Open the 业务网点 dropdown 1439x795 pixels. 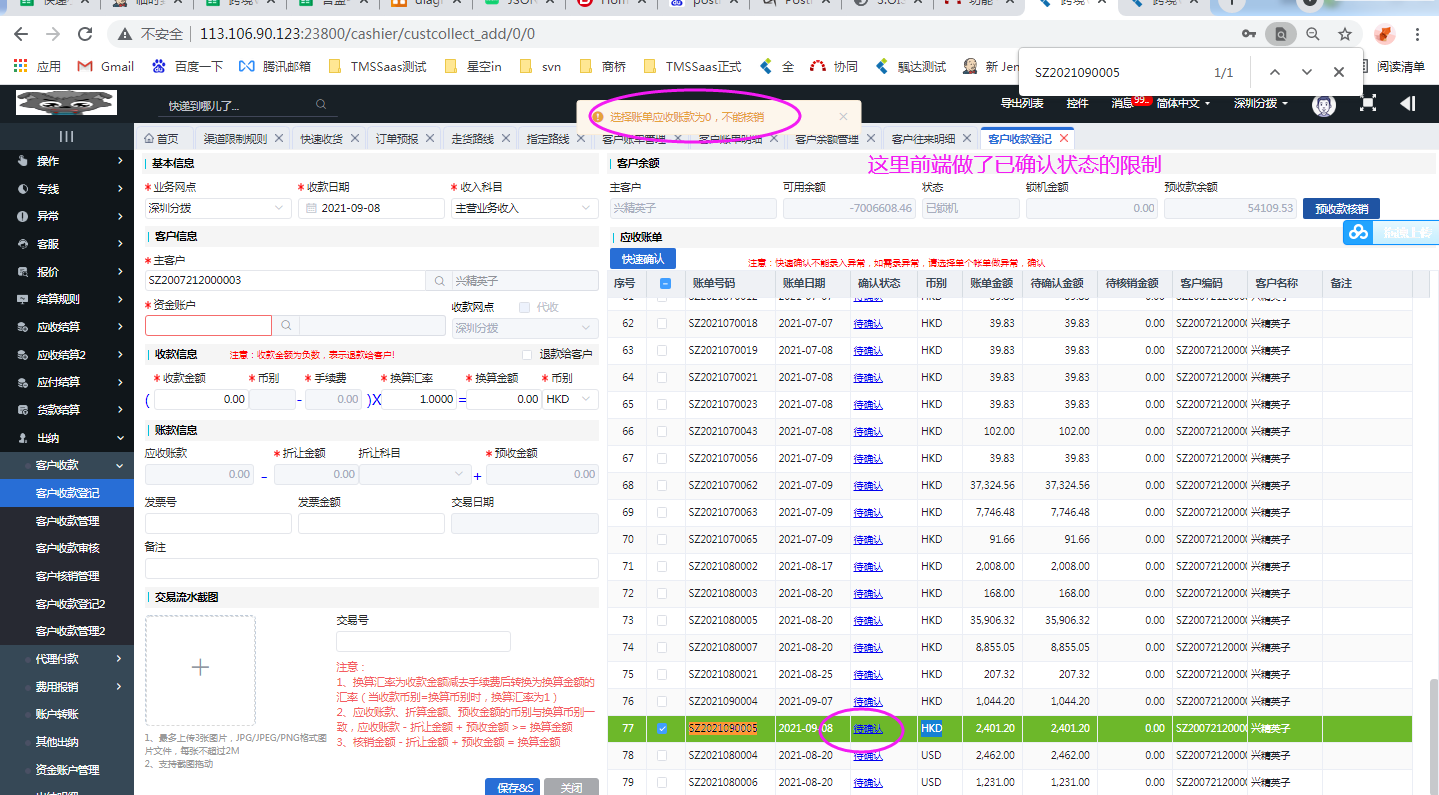[217, 208]
